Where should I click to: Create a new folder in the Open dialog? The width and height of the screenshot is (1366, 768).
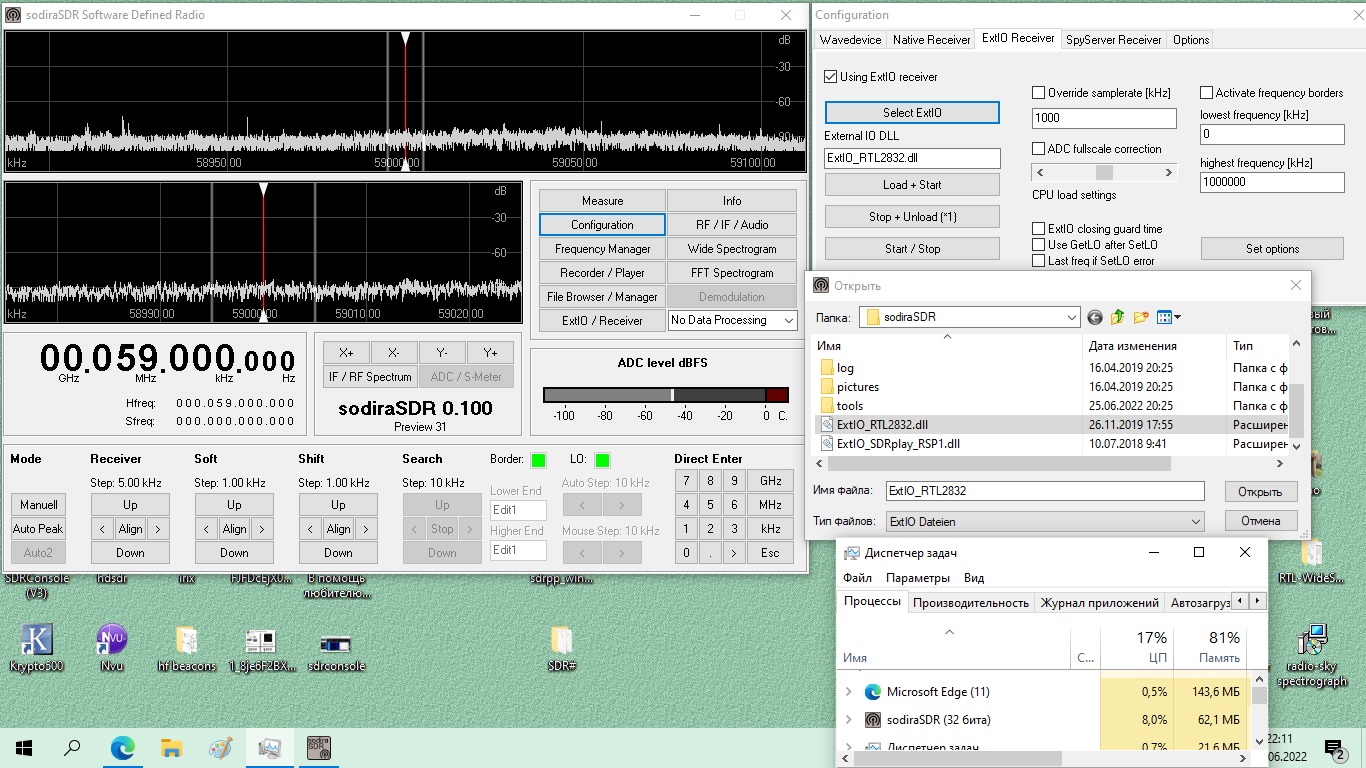(1141, 317)
